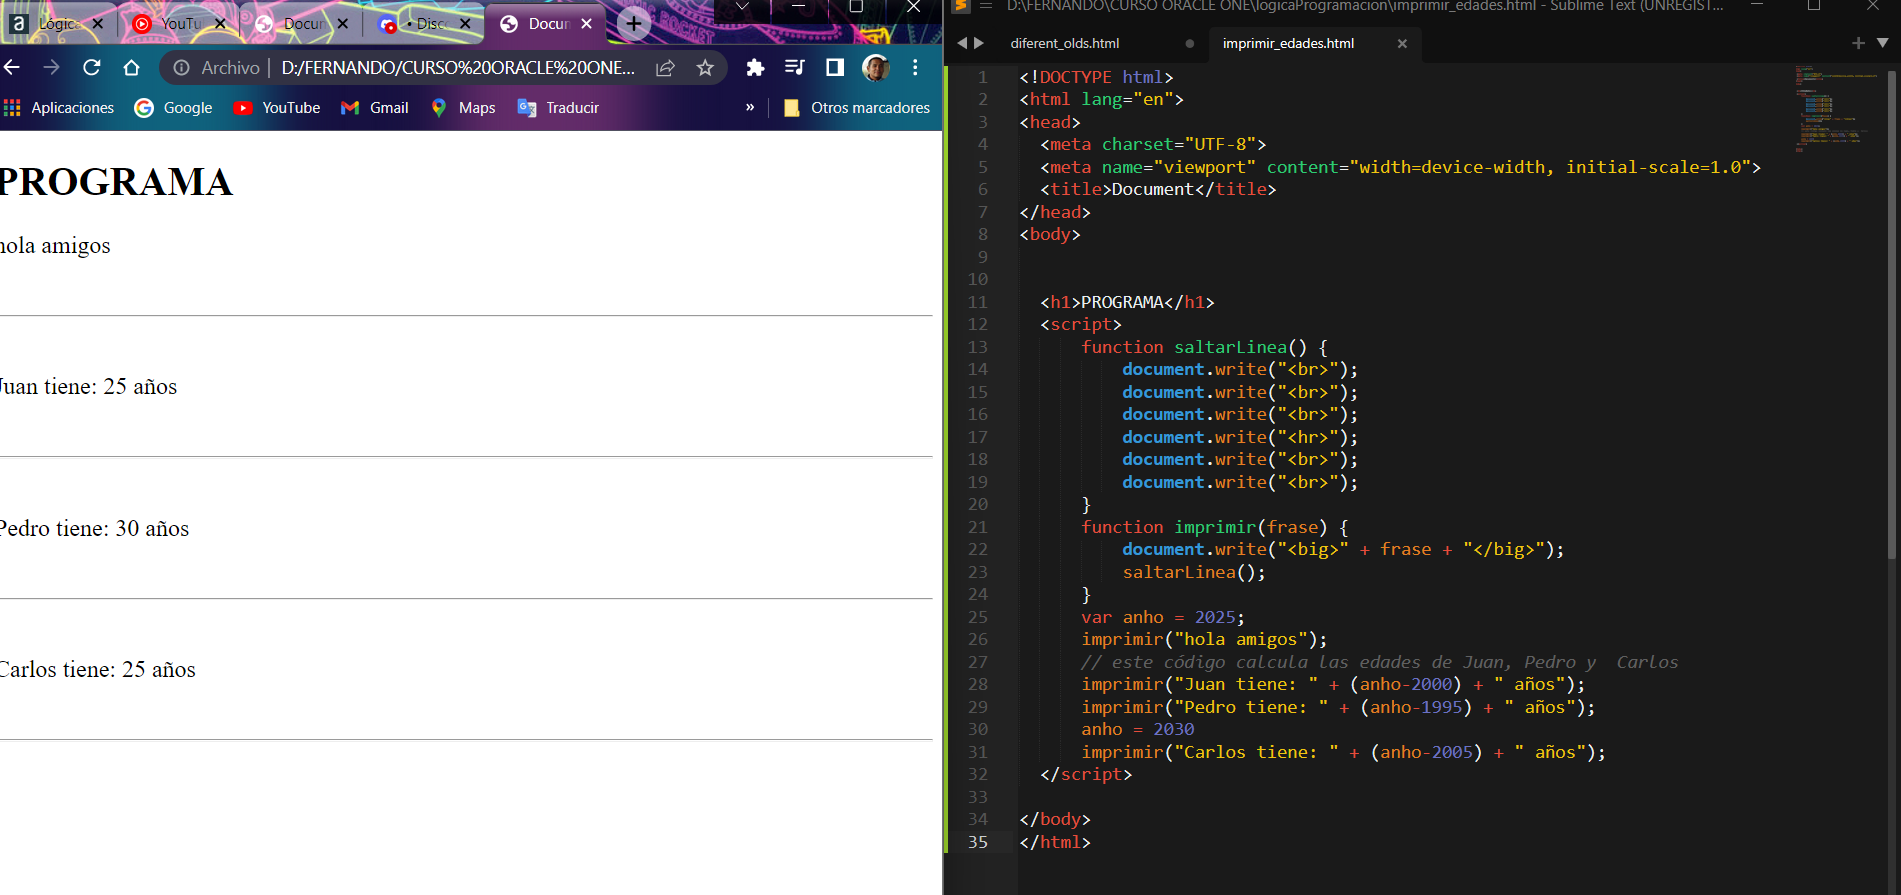
Task: Click 'Pedro tiene: 30 años' text
Action: click(x=94, y=529)
